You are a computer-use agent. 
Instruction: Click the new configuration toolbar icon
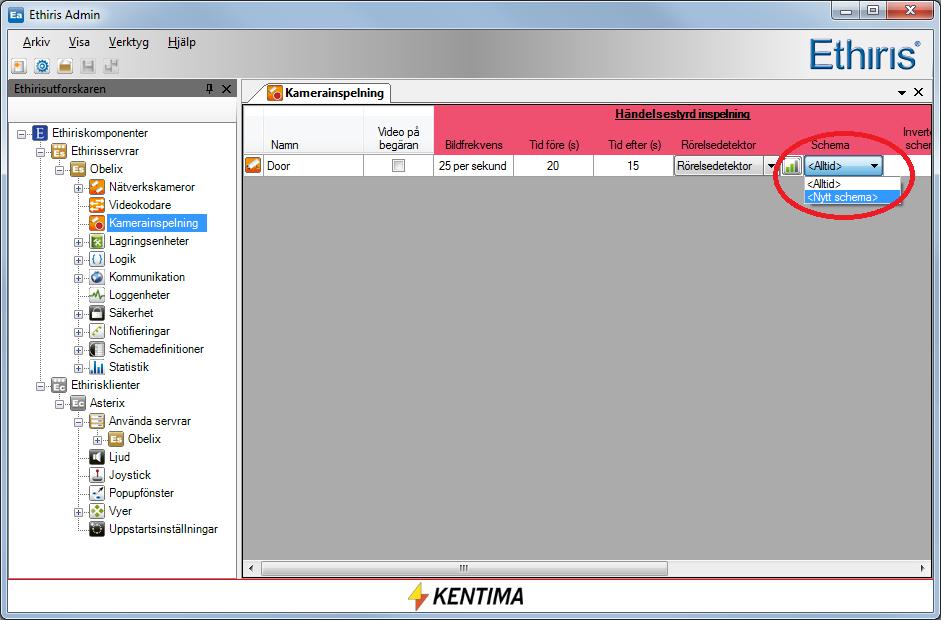(19, 66)
